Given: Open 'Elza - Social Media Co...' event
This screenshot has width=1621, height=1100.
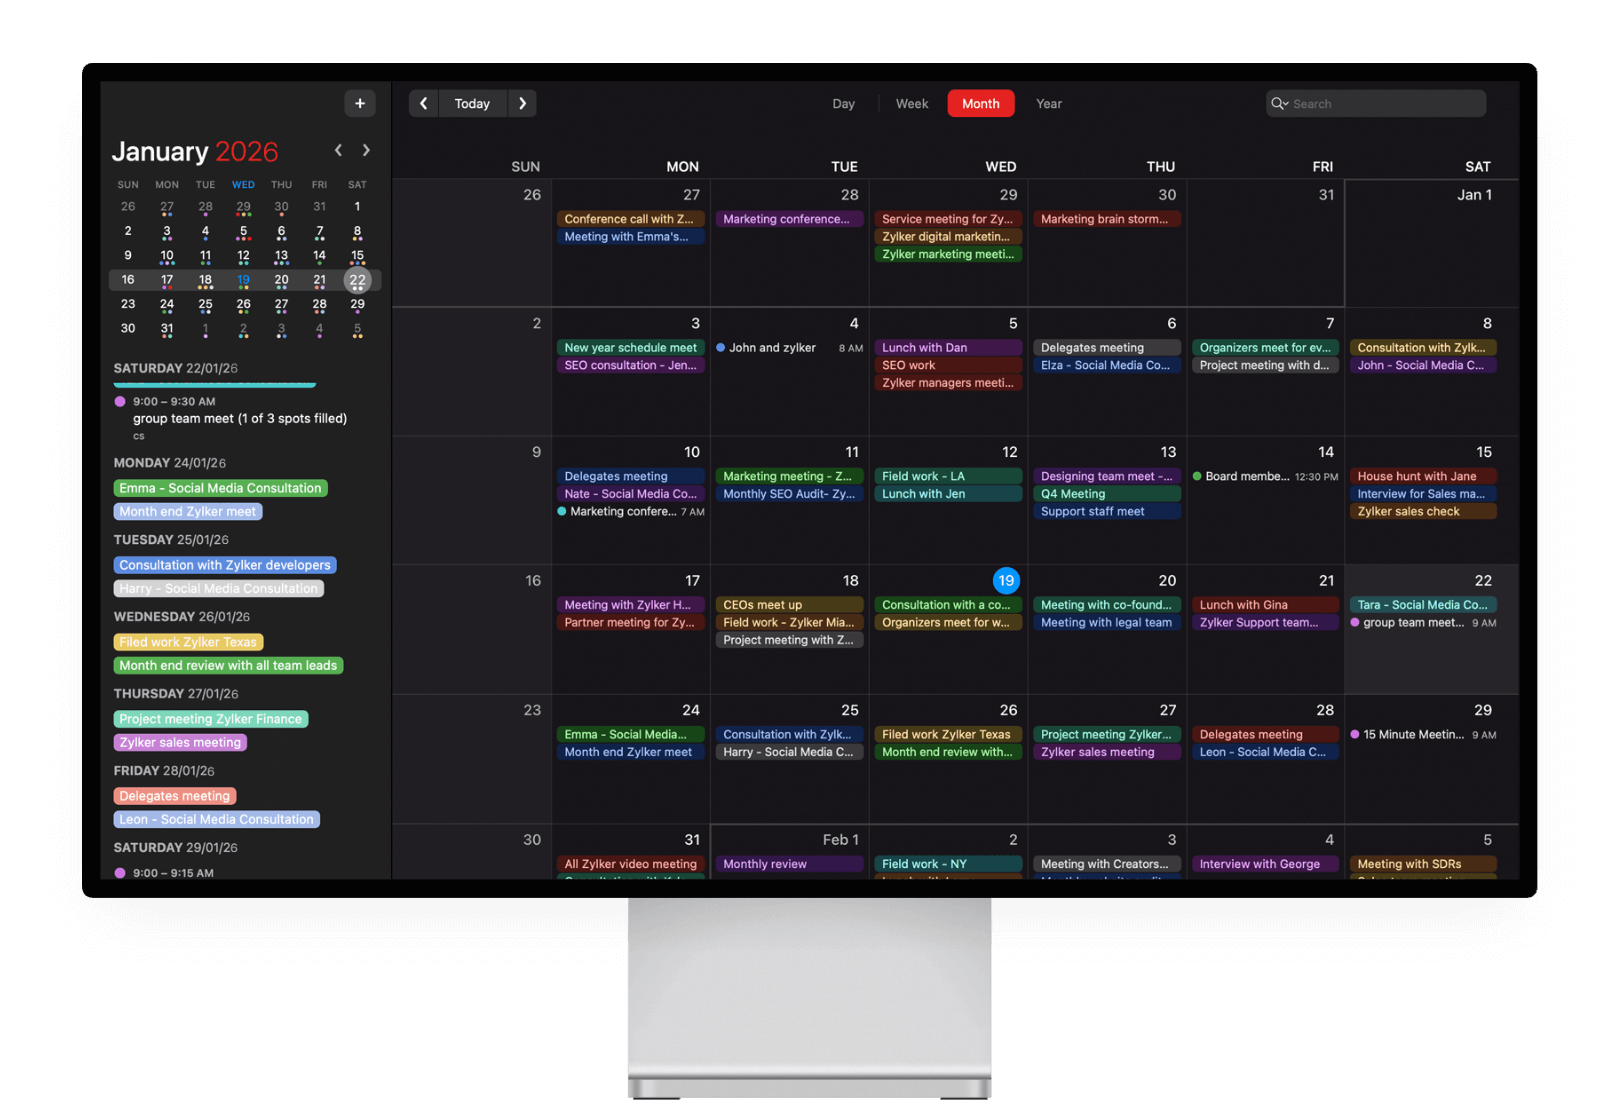Looking at the screenshot, I should pos(1107,366).
